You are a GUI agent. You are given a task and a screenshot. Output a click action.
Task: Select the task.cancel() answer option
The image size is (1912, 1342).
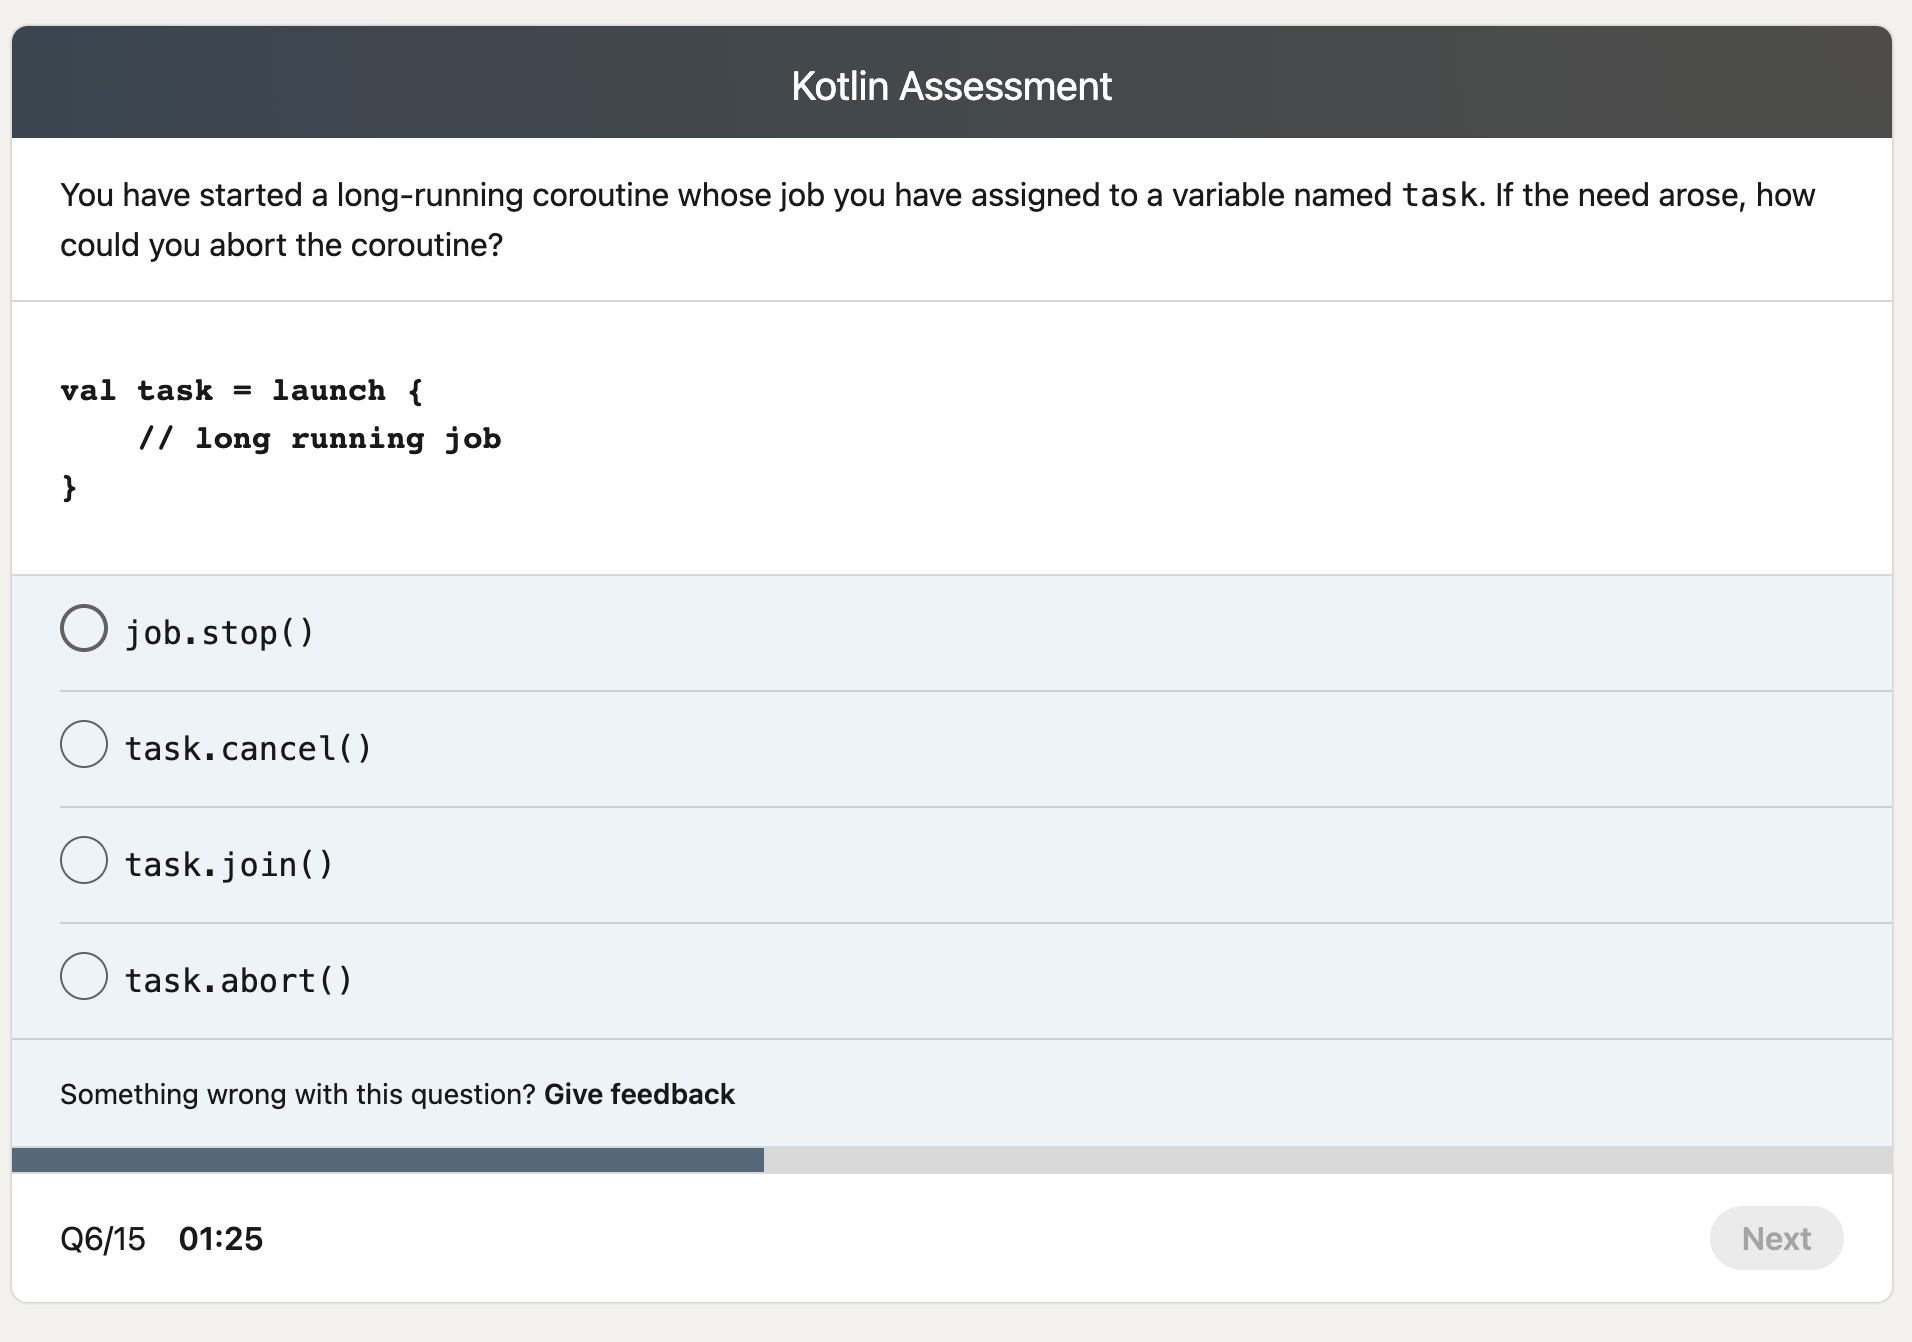pyautogui.click(x=248, y=747)
